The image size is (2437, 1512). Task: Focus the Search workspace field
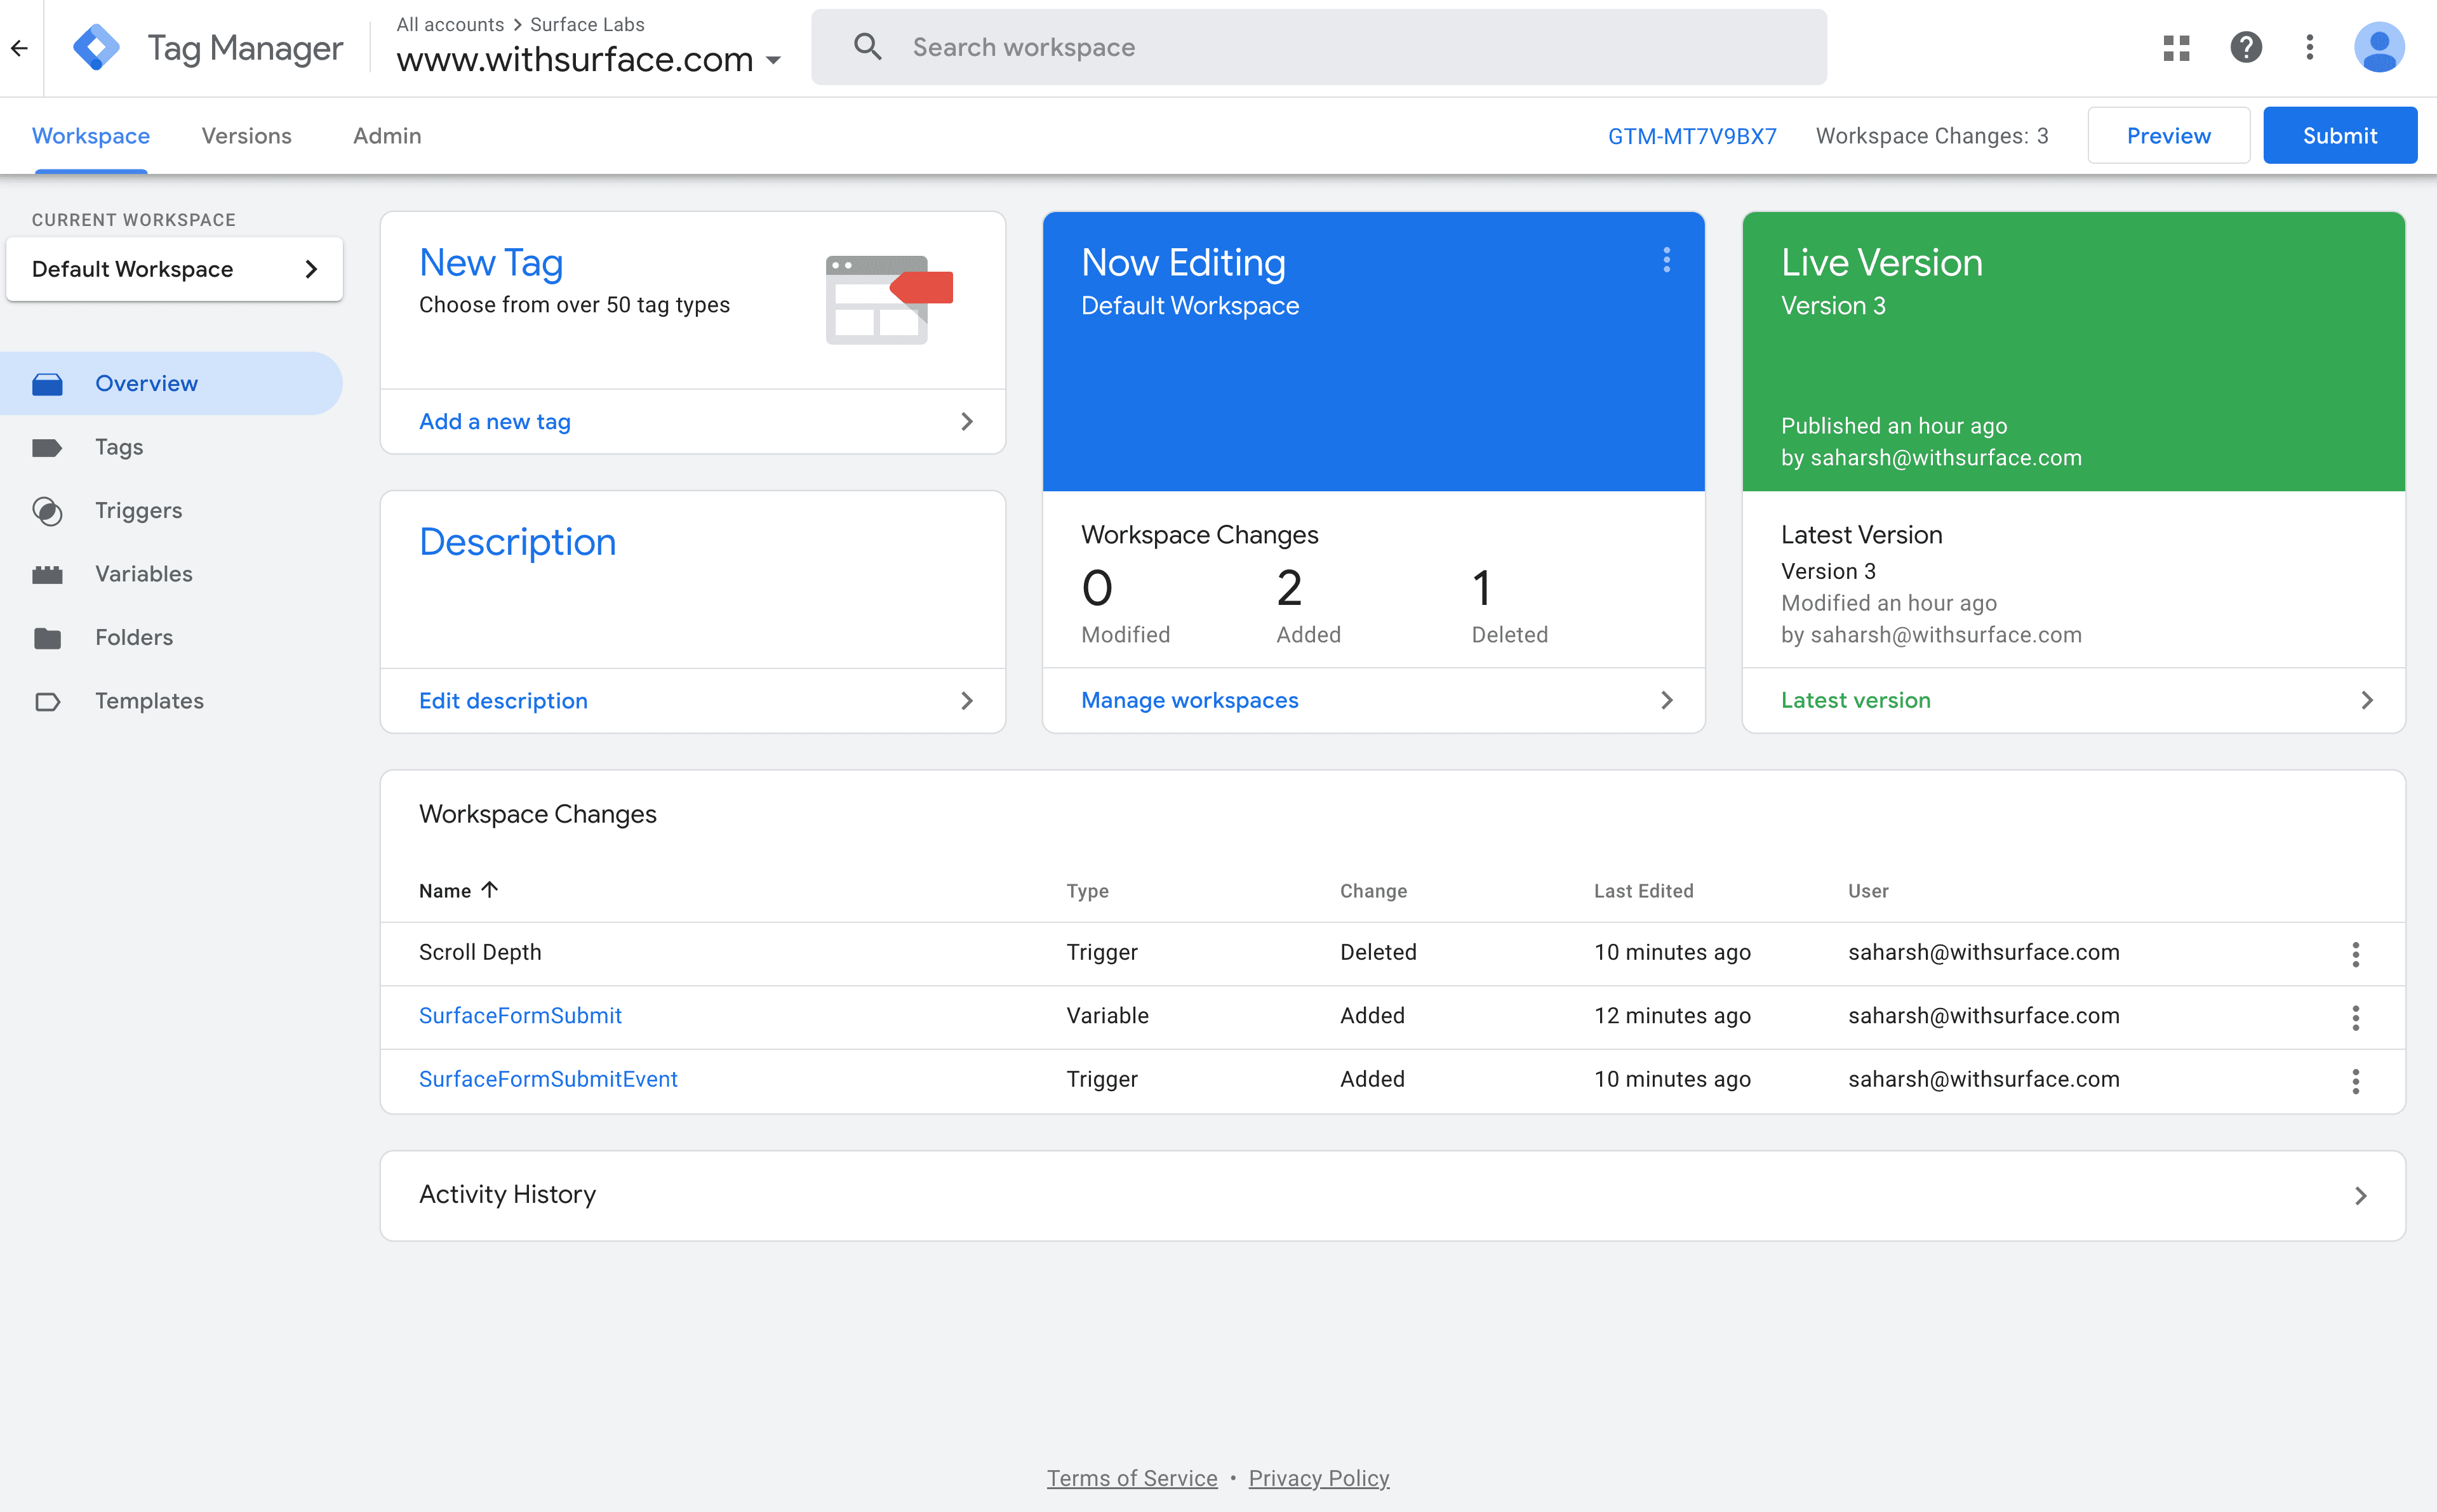coord(1319,47)
